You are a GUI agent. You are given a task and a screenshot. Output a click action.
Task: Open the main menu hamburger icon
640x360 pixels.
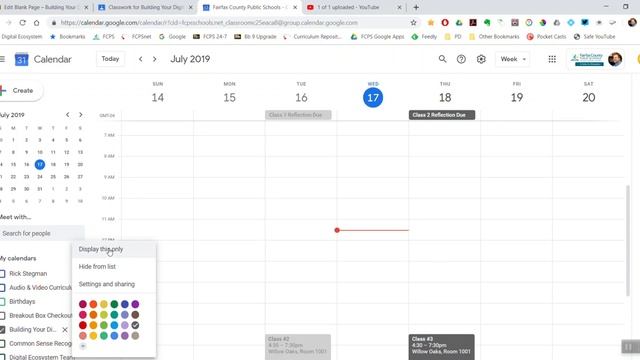point(2,59)
